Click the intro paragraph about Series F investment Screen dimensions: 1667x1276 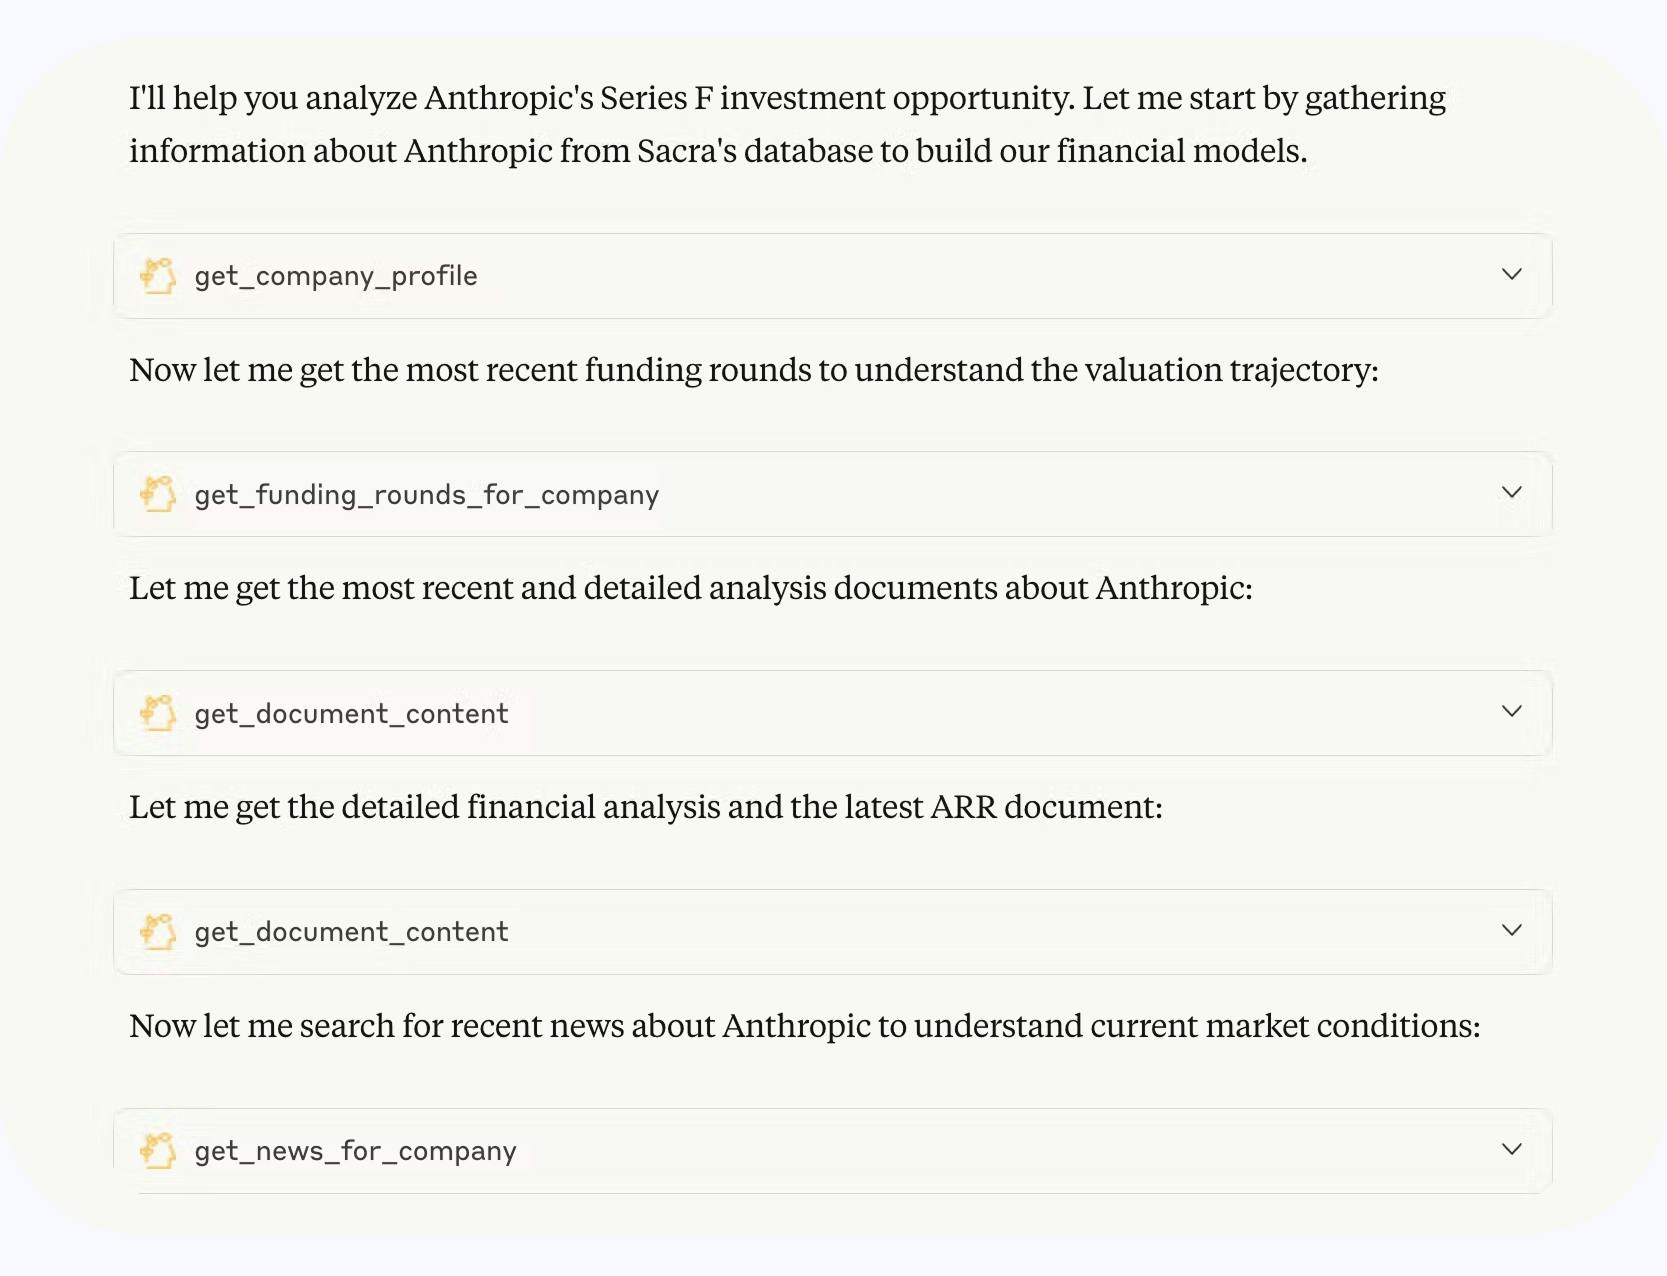pyautogui.click(x=787, y=124)
